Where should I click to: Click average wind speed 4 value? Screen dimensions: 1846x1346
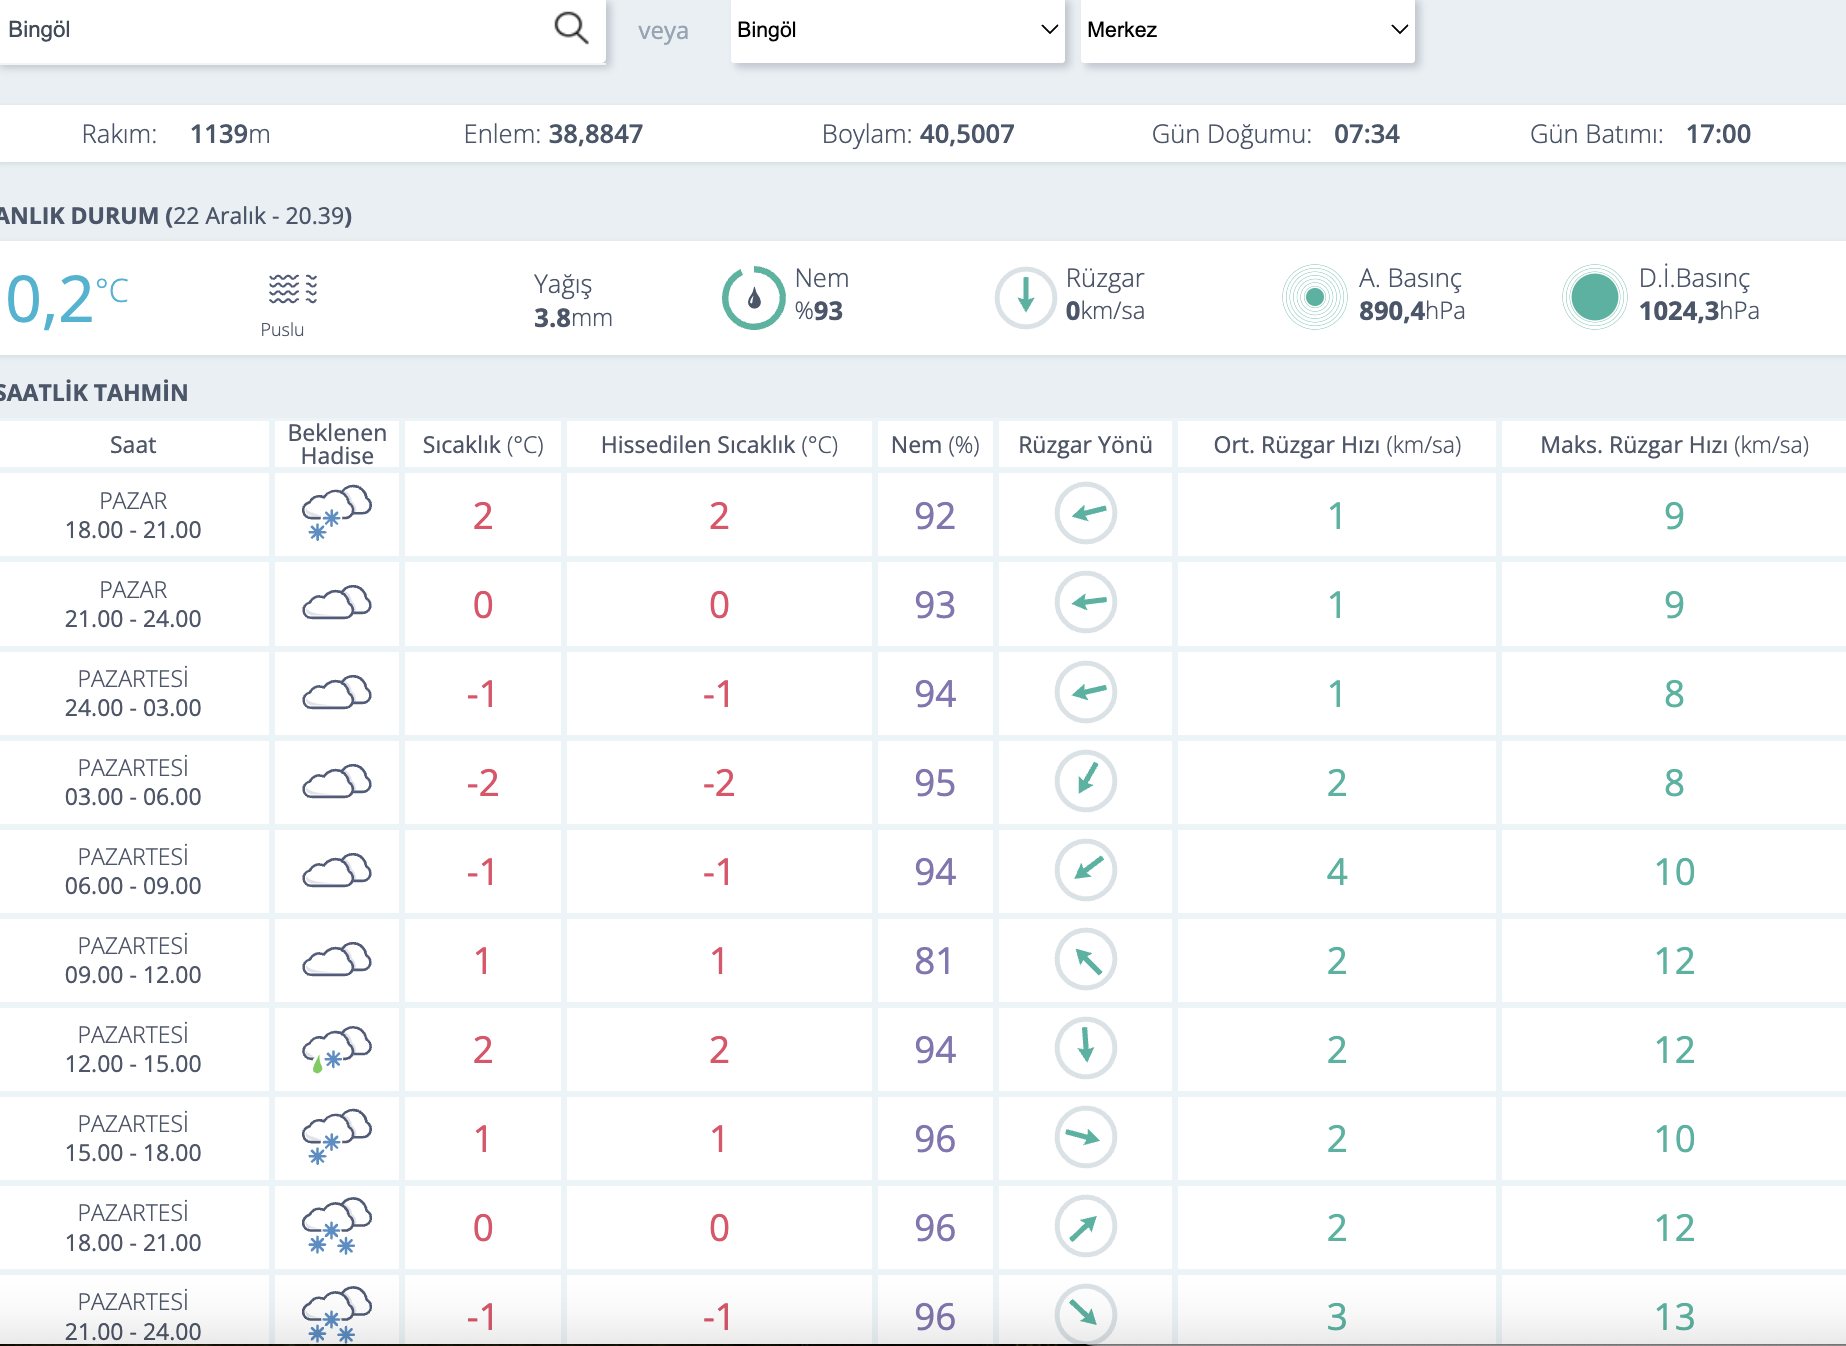click(1337, 872)
